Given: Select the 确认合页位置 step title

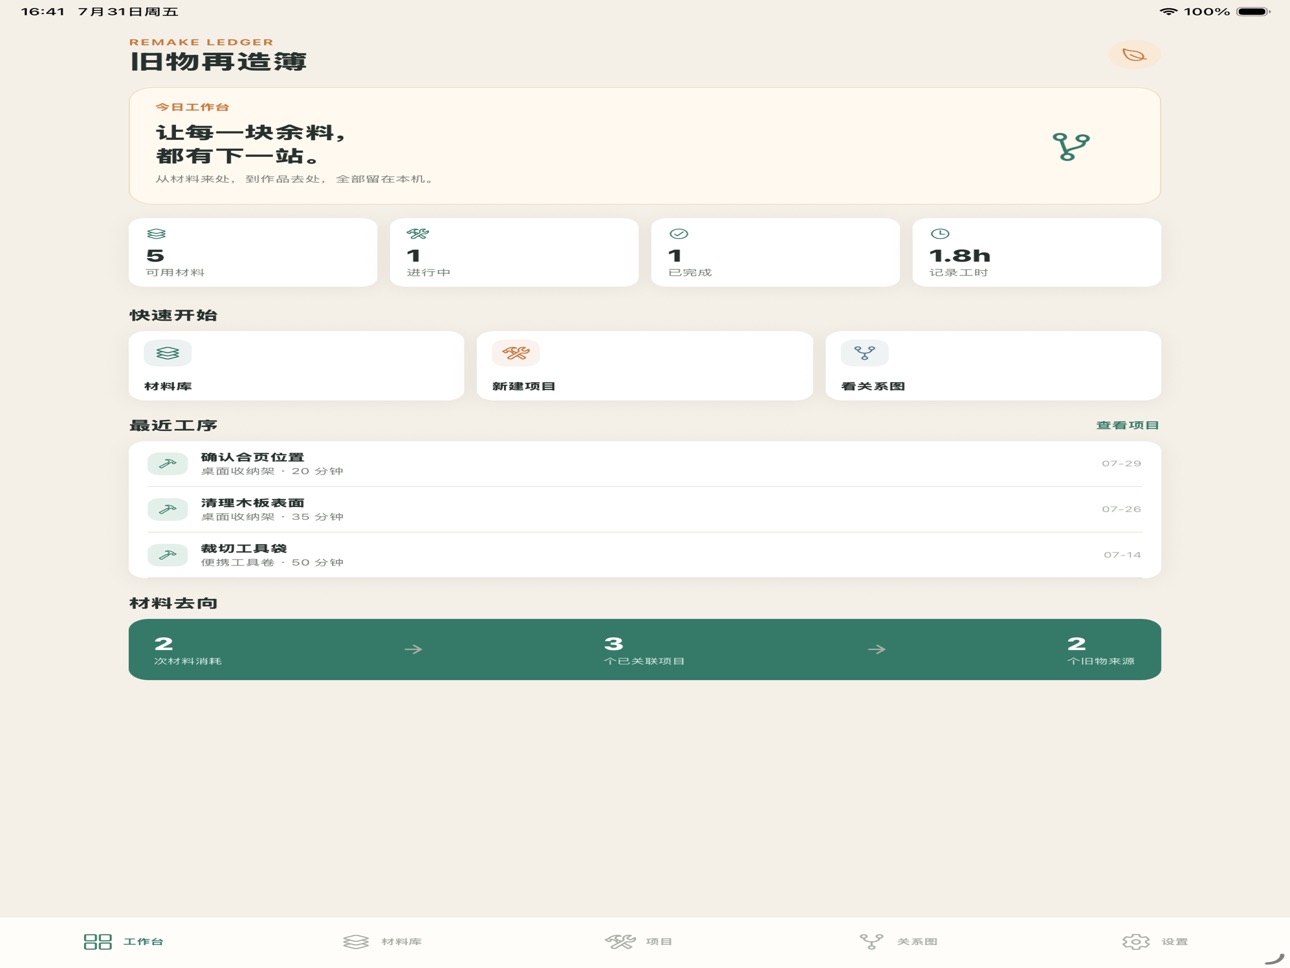Looking at the screenshot, I should 253,457.
